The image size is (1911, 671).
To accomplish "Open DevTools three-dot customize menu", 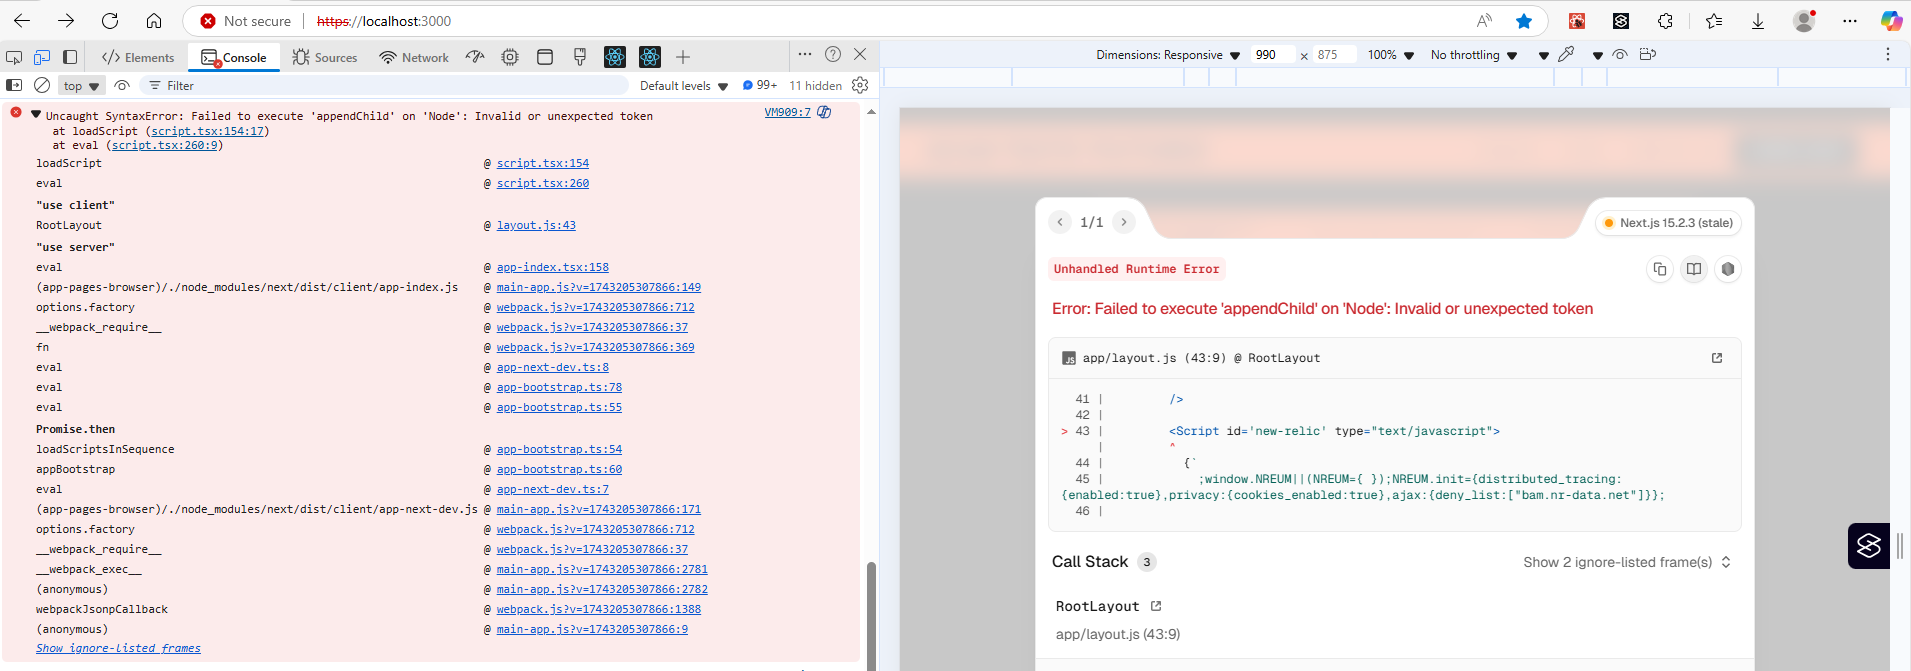I will (x=805, y=54).
